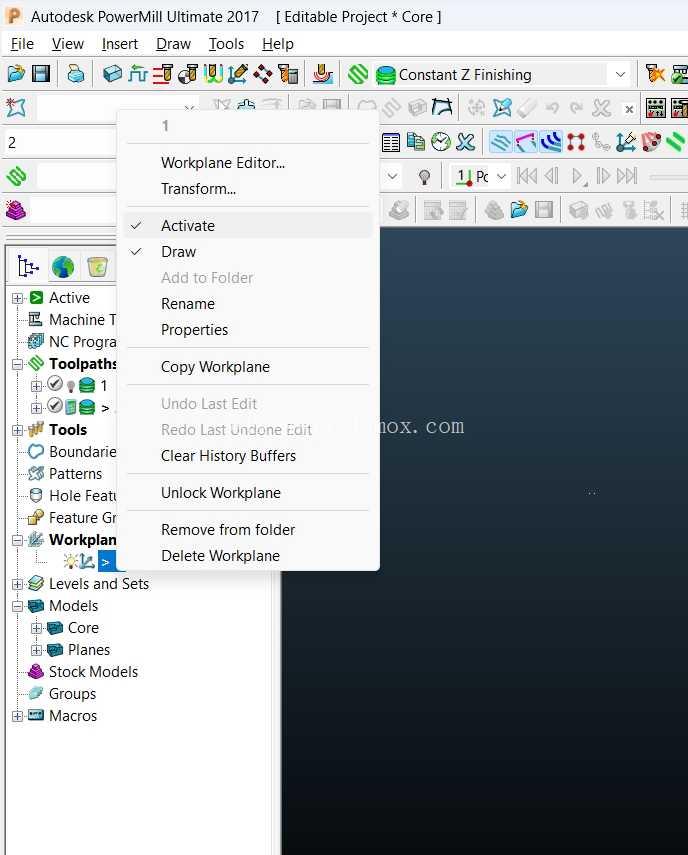Switch to the globe browser tab
The width and height of the screenshot is (688, 855).
point(63,267)
